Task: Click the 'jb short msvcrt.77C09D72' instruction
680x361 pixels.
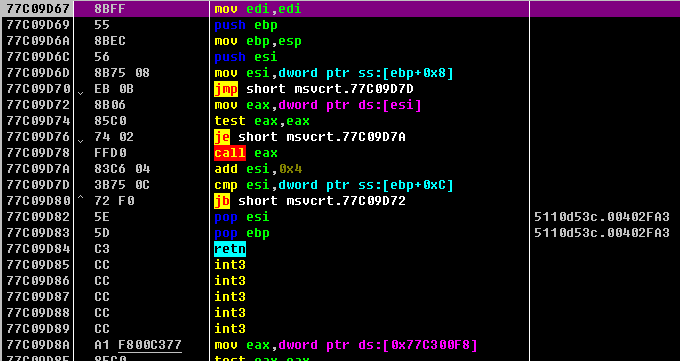Action: pyautogui.click(x=310, y=201)
